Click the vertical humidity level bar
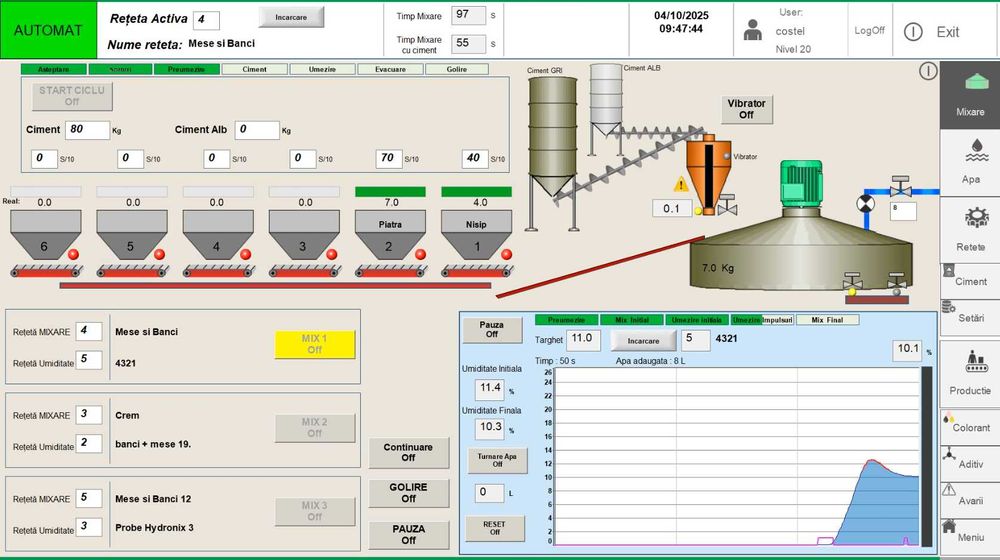 click(x=926, y=456)
